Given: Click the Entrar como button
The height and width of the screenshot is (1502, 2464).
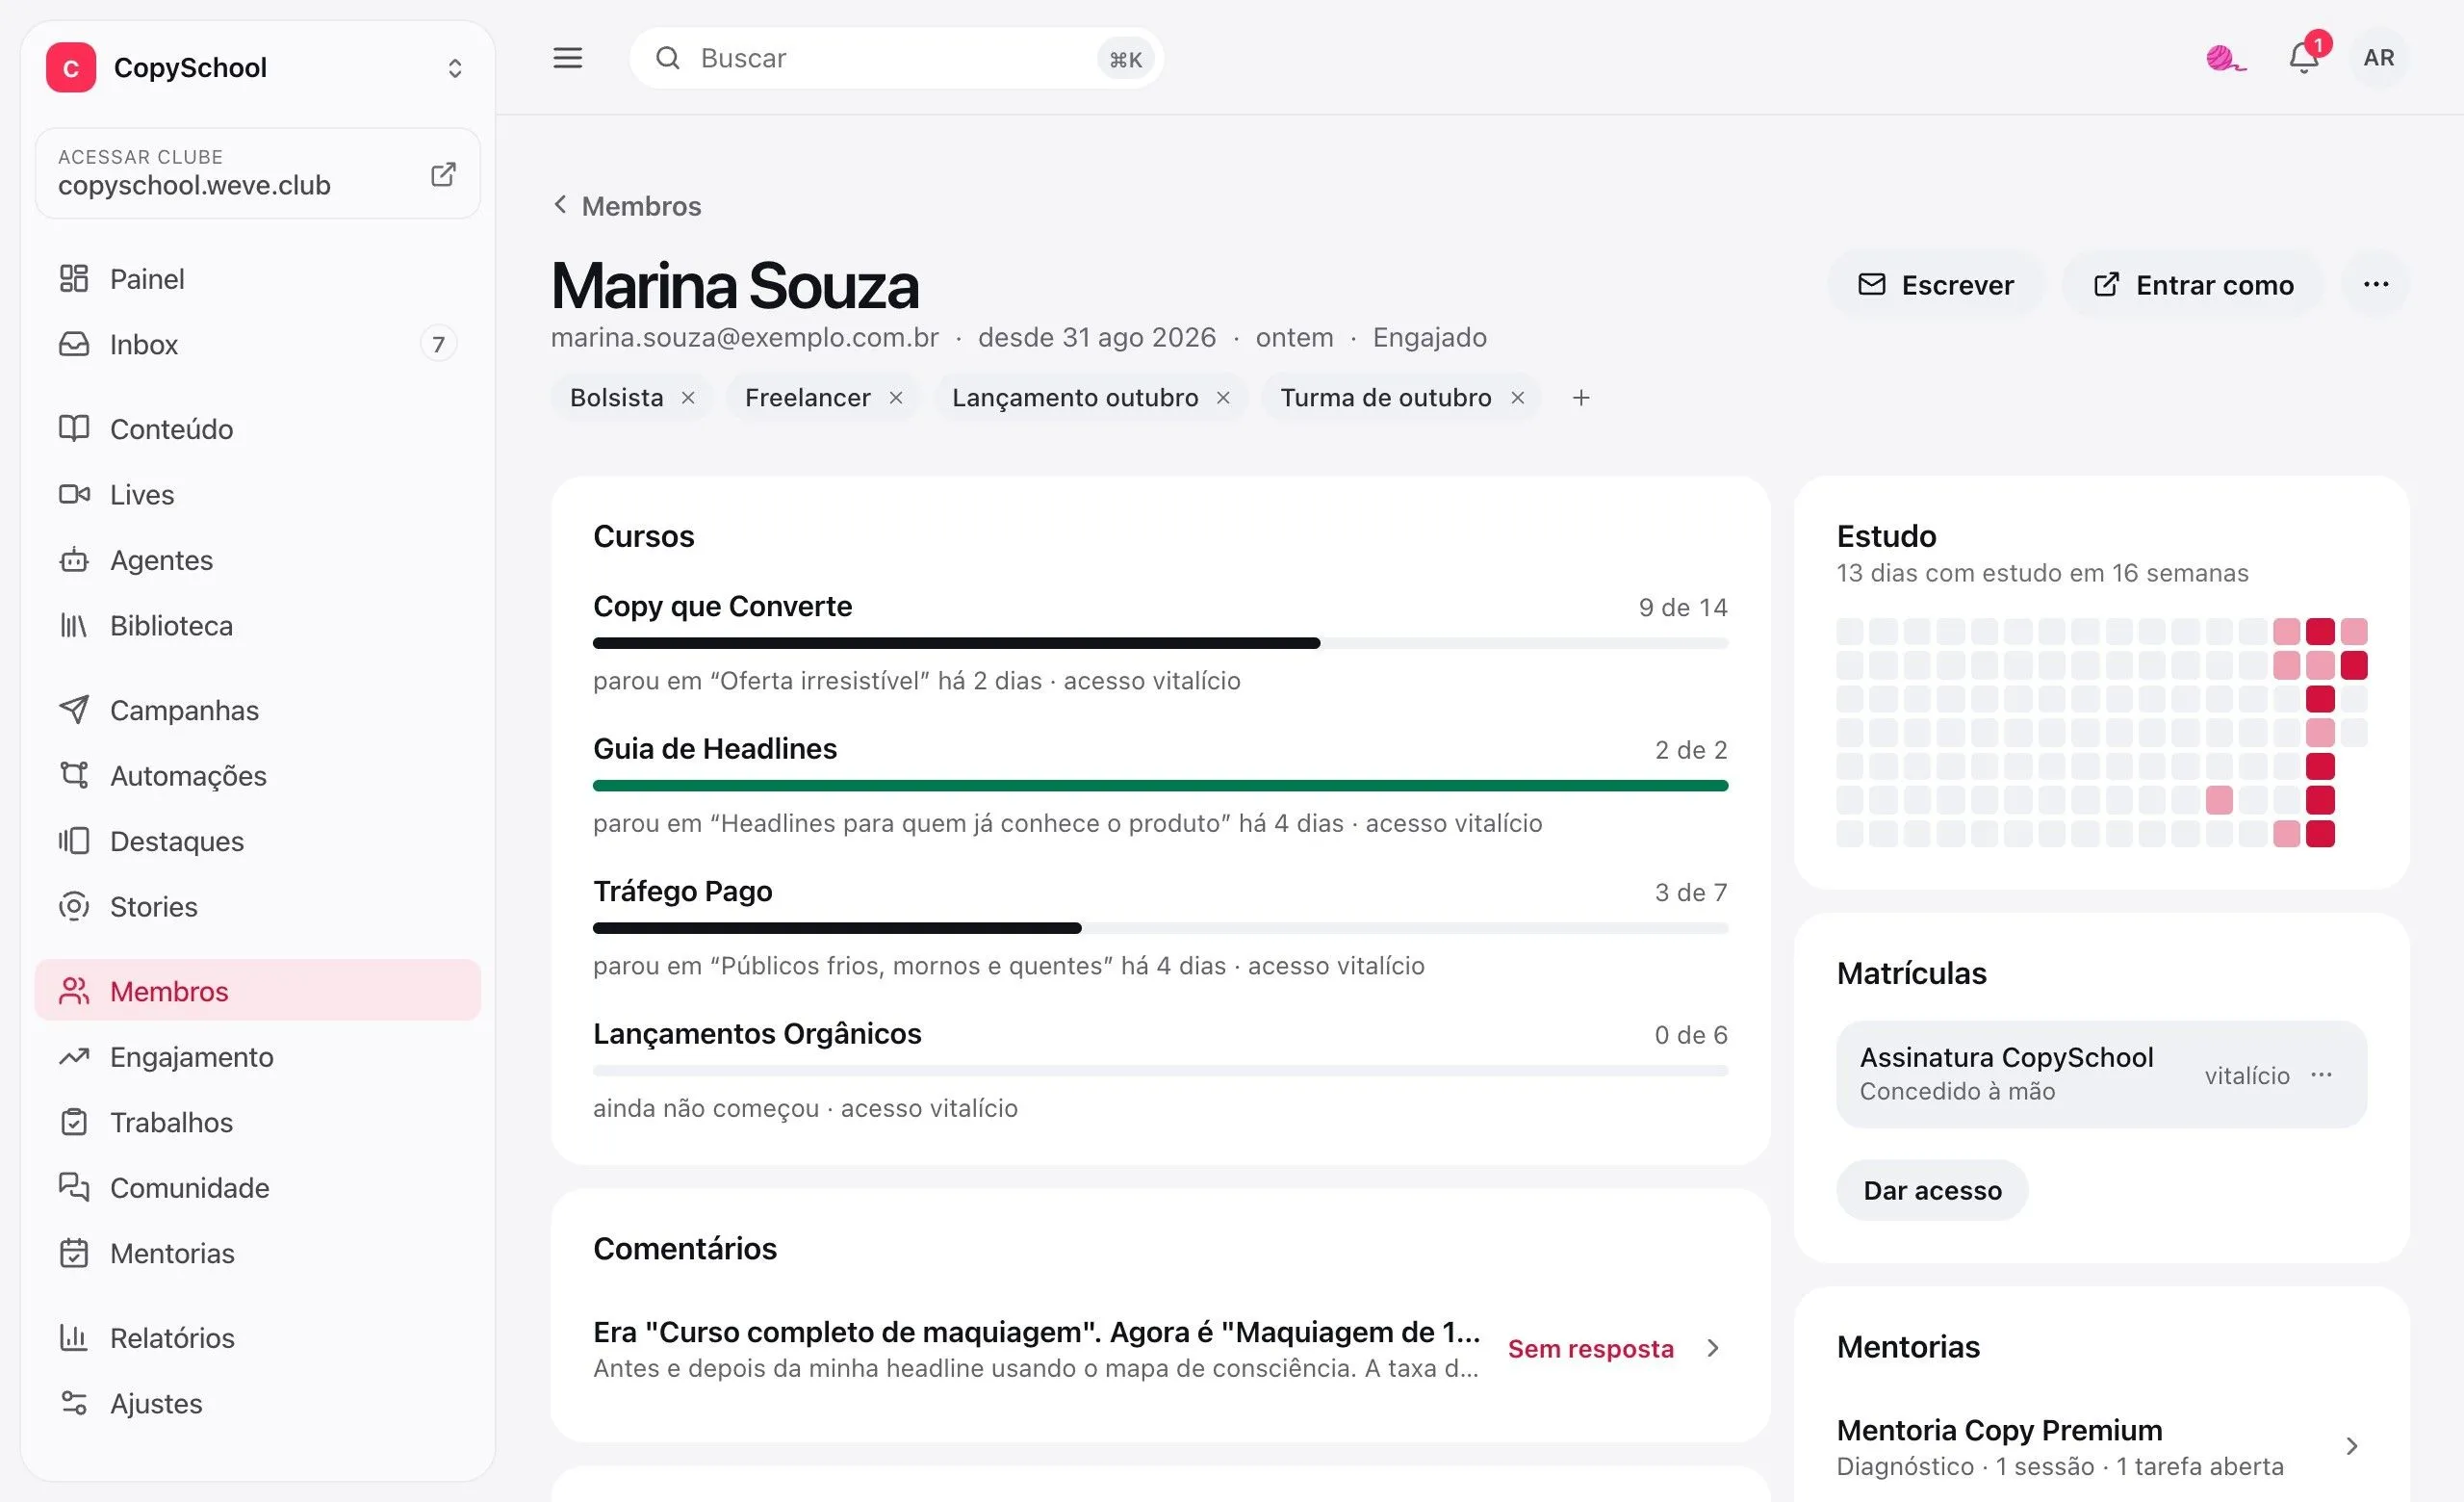Looking at the screenshot, I should (2193, 285).
